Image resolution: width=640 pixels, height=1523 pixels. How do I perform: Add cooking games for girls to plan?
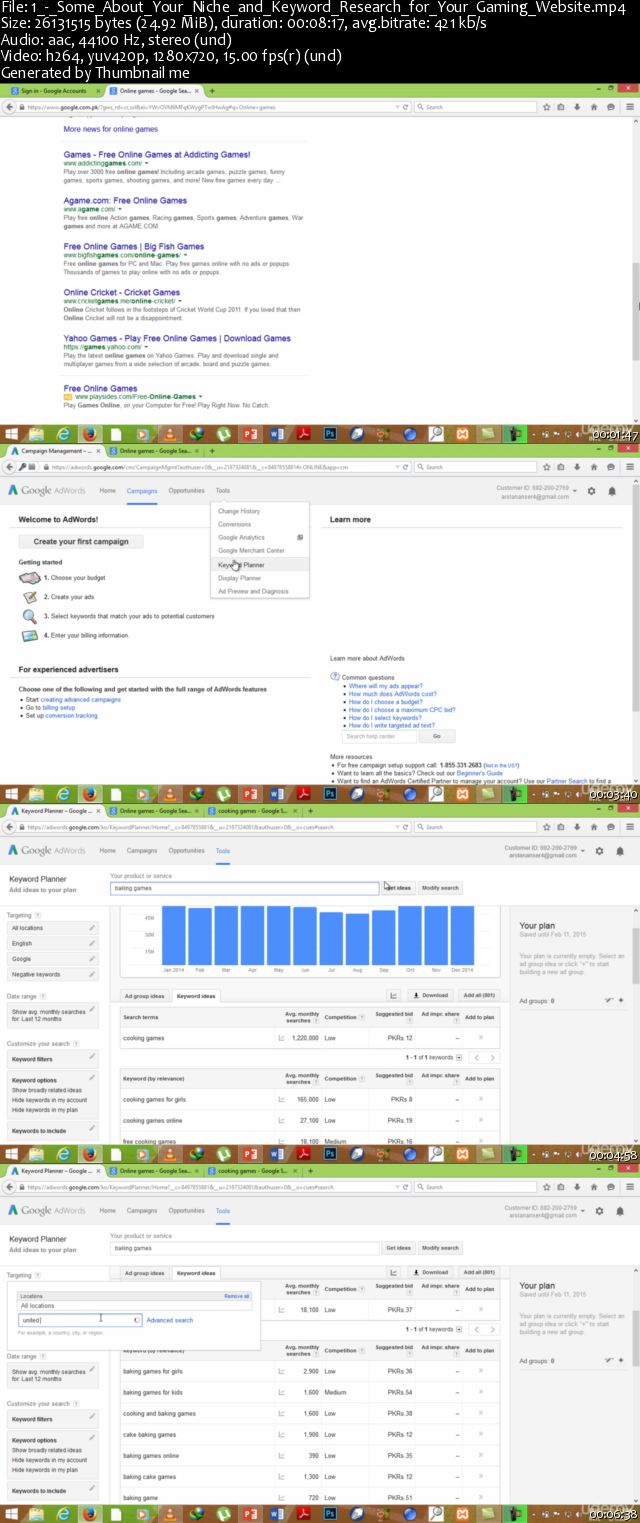(x=480, y=1099)
